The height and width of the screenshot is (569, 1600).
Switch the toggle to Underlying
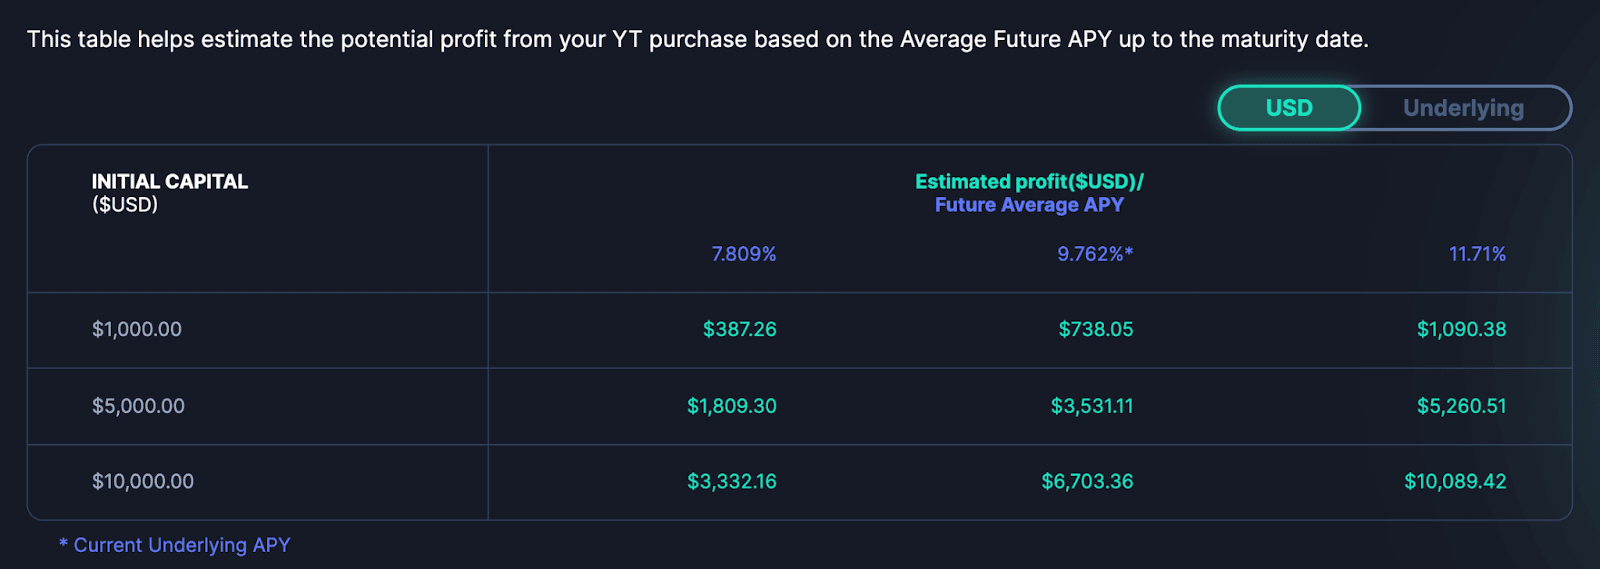[1463, 108]
